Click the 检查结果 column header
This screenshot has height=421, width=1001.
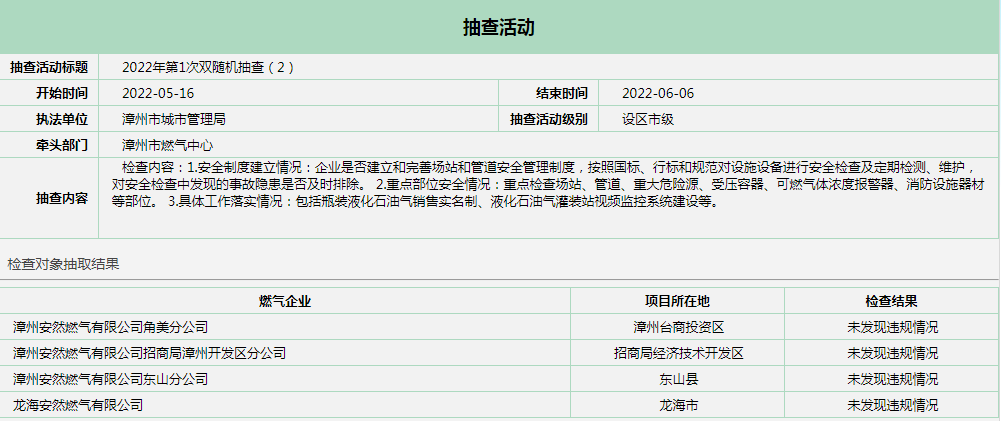point(891,301)
